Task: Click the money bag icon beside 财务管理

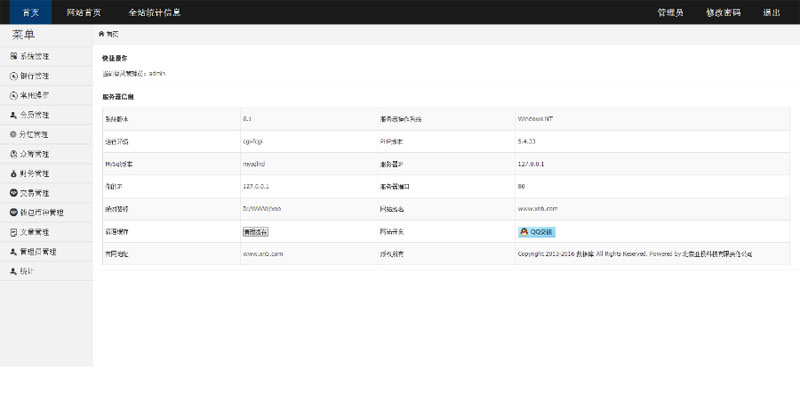Action: coord(13,173)
